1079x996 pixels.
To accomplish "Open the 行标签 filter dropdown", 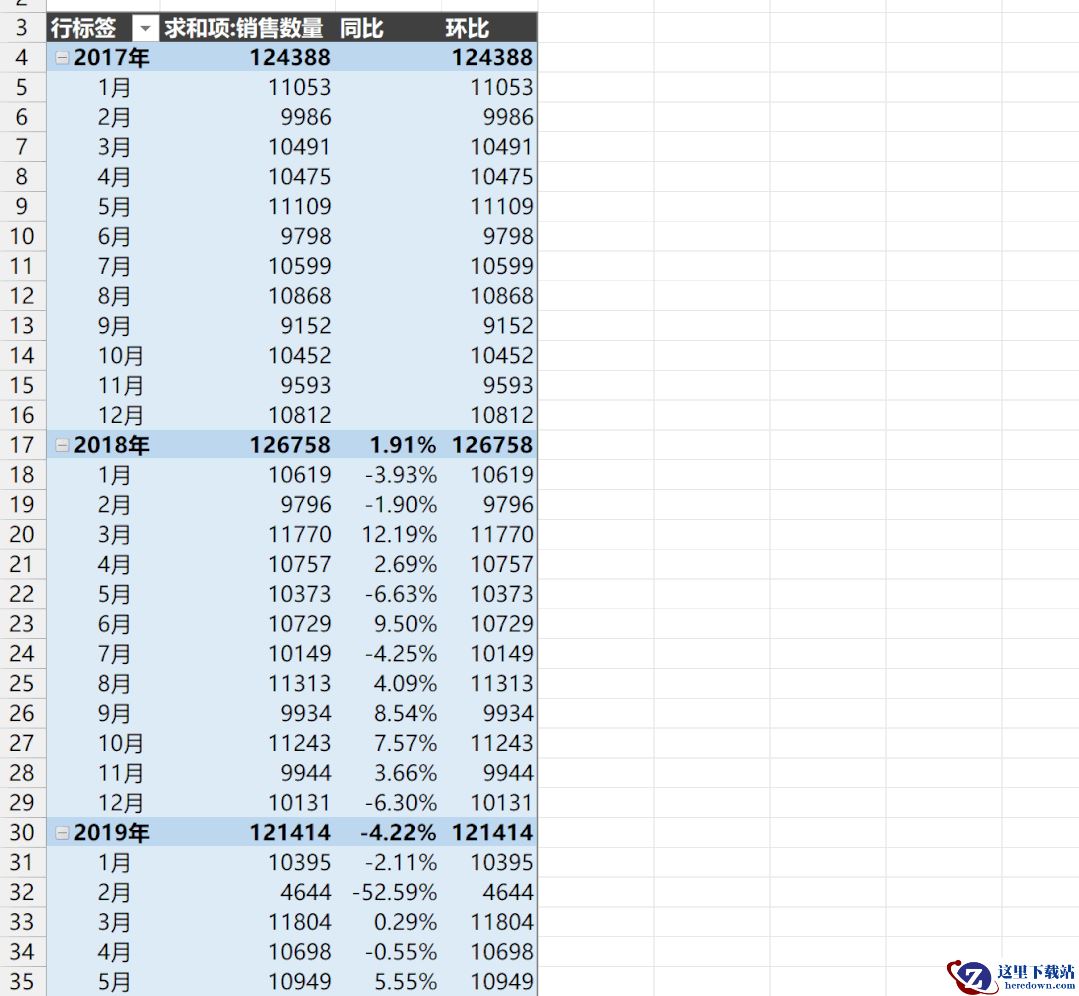I will [x=145, y=29].
